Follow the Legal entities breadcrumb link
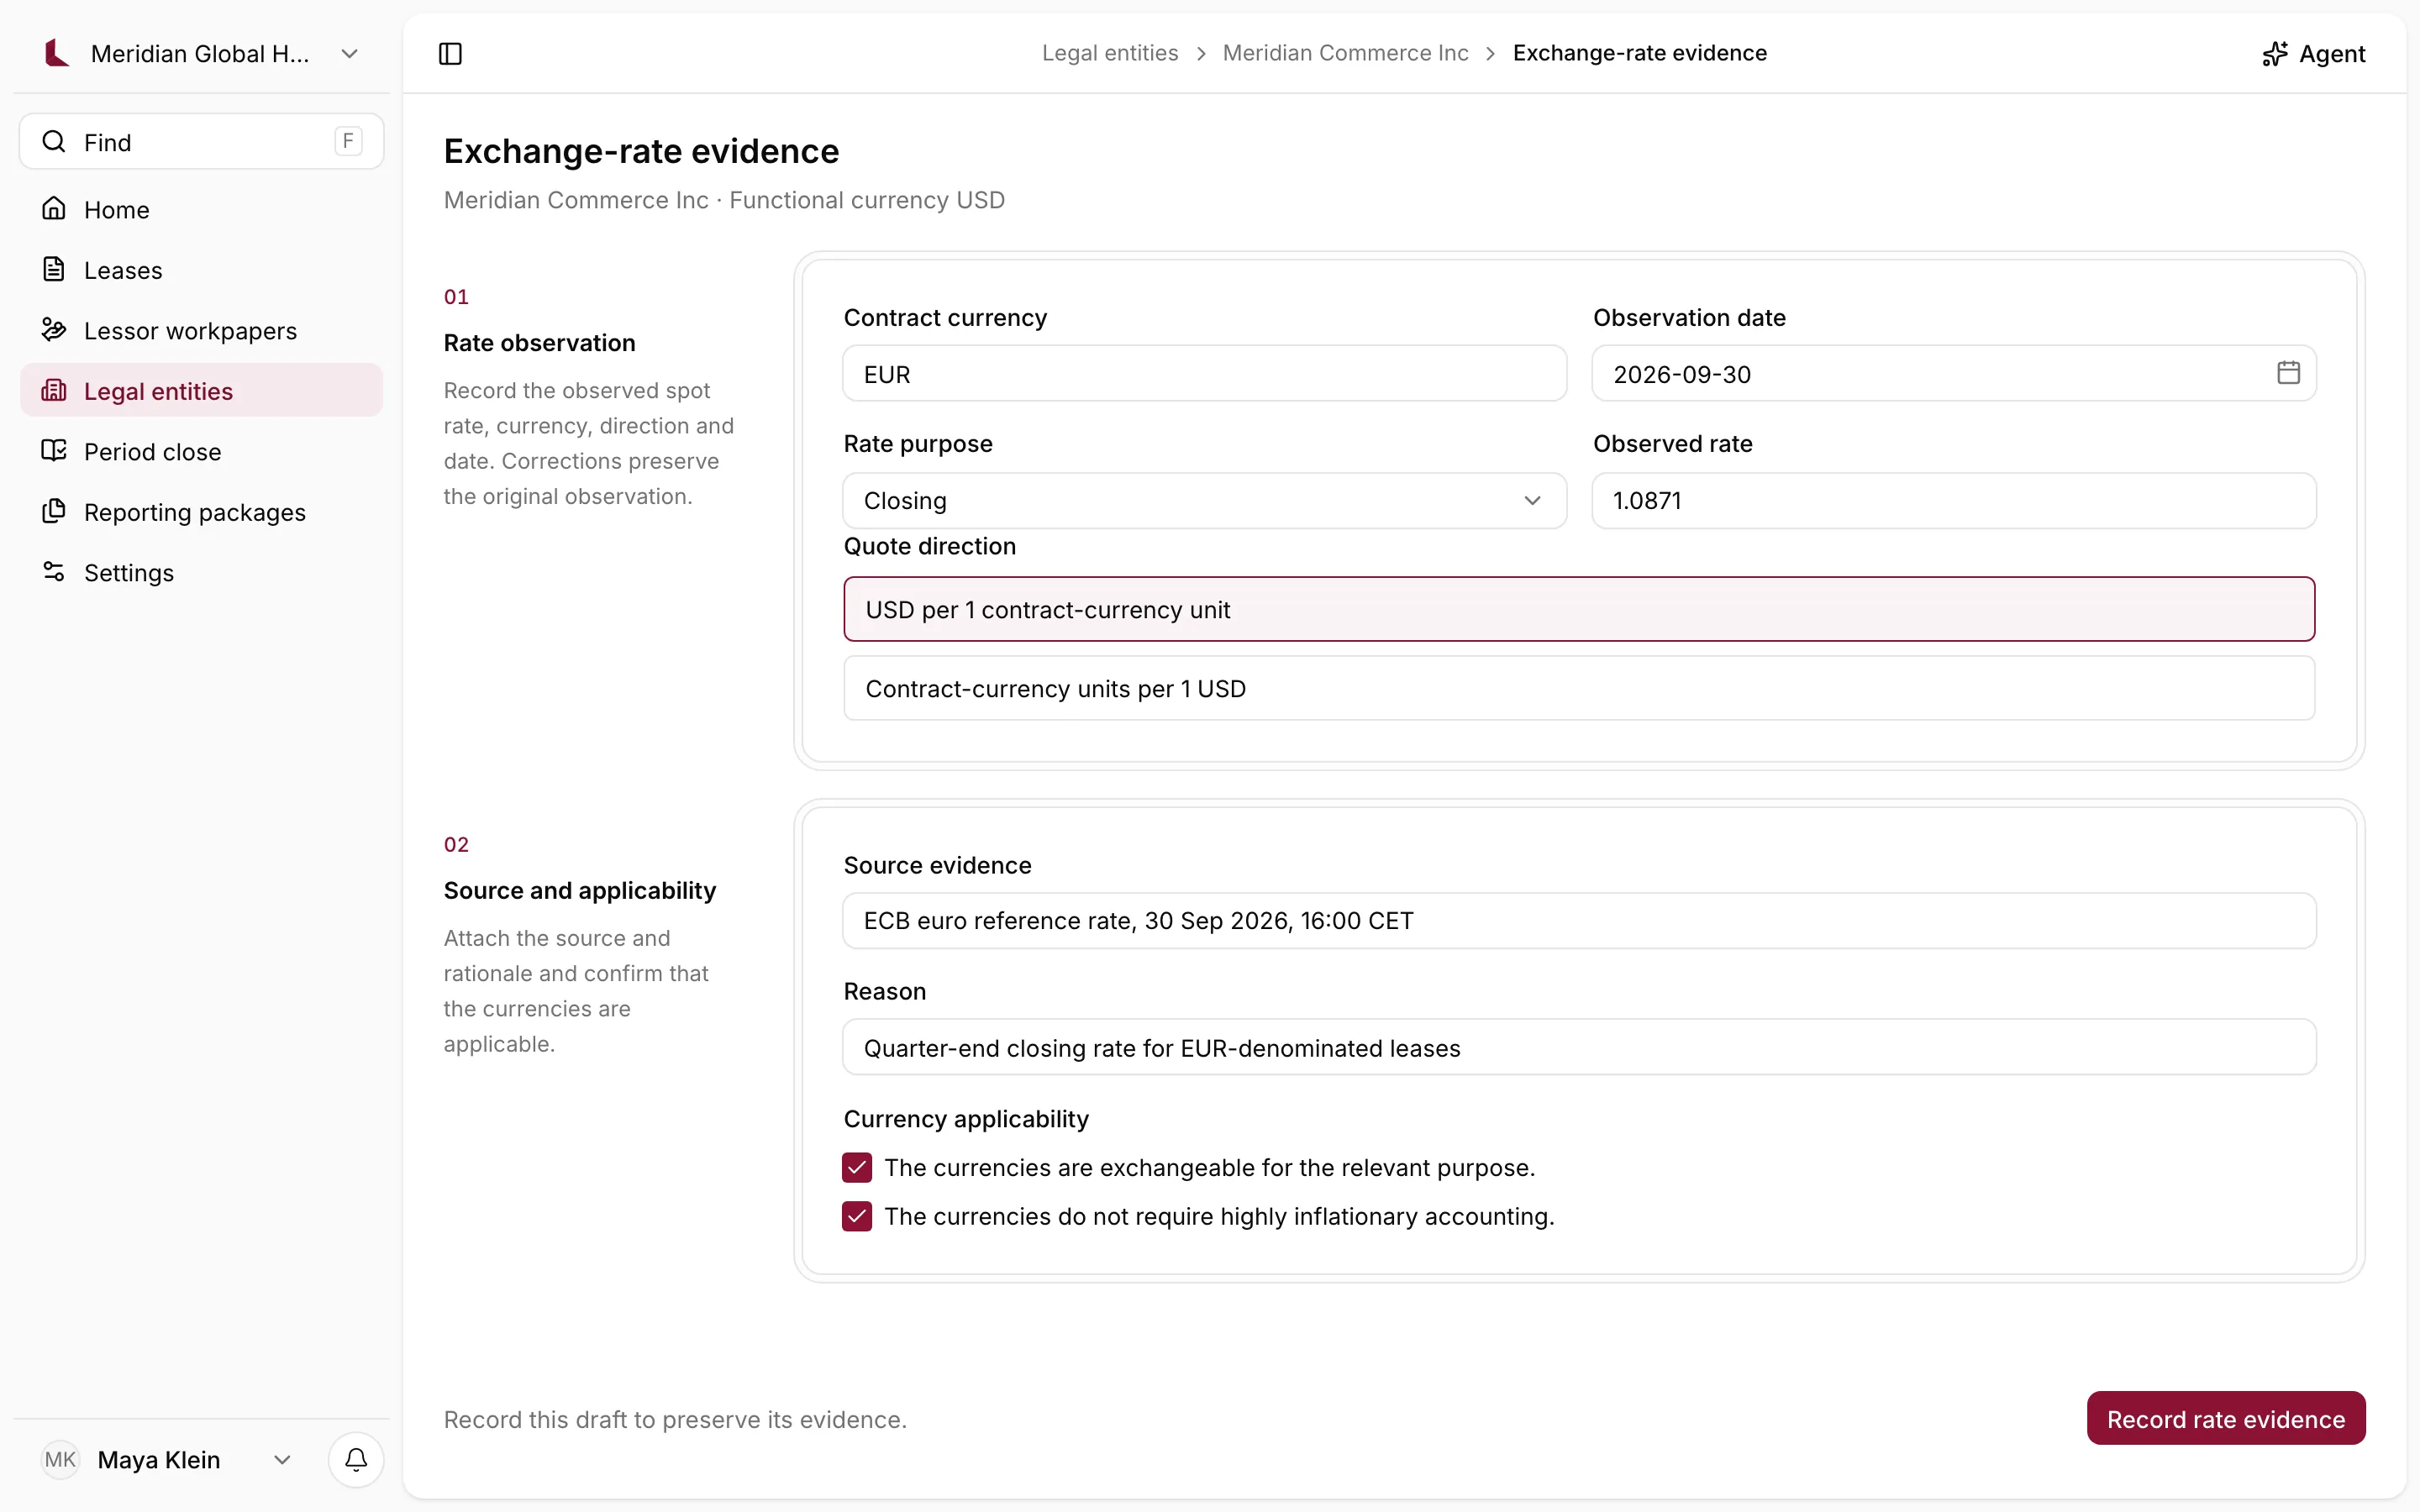Screen dimensions: 2420x1512 coord(1110,53)
